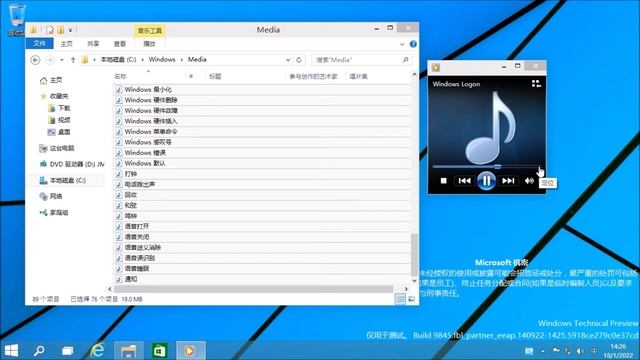
Task: Open Task View from taskbar
Action: pyautogui.click(x=67, y=350)
